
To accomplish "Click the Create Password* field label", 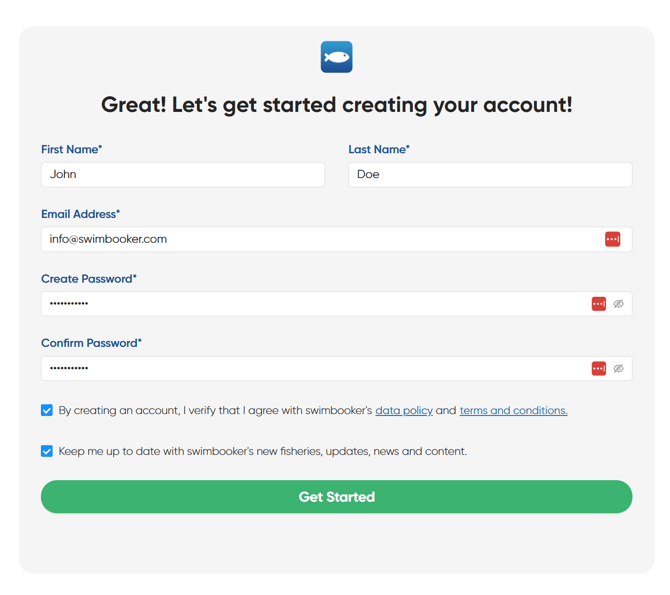I will pyautogui.click(x=89, y=279).
